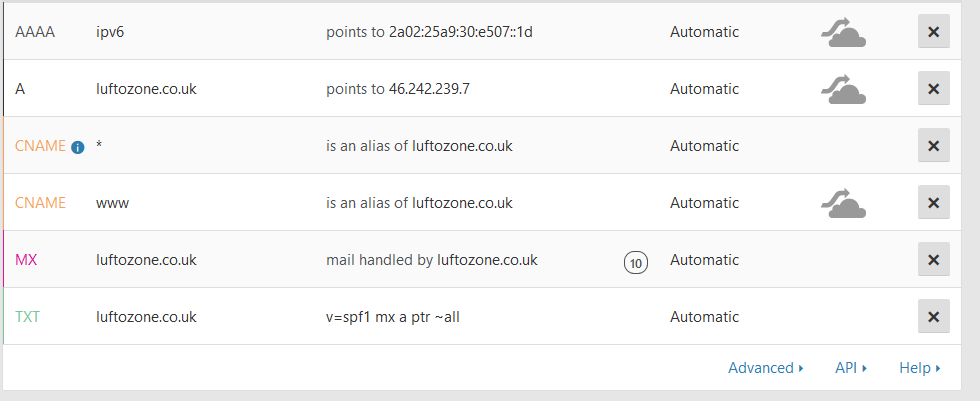Open TTL Automatic dropdown for AAAA record

click(x=704, y=32)
